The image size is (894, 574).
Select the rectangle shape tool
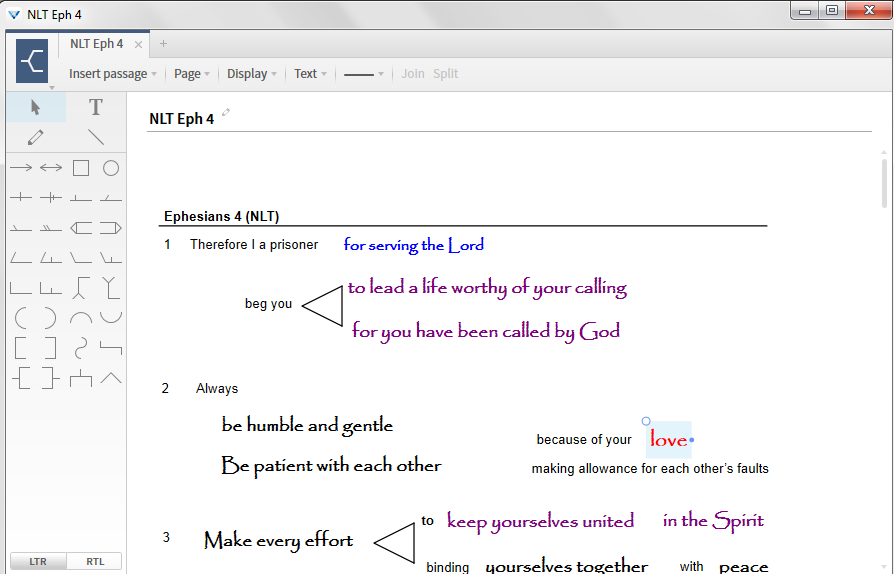point(81,168)
